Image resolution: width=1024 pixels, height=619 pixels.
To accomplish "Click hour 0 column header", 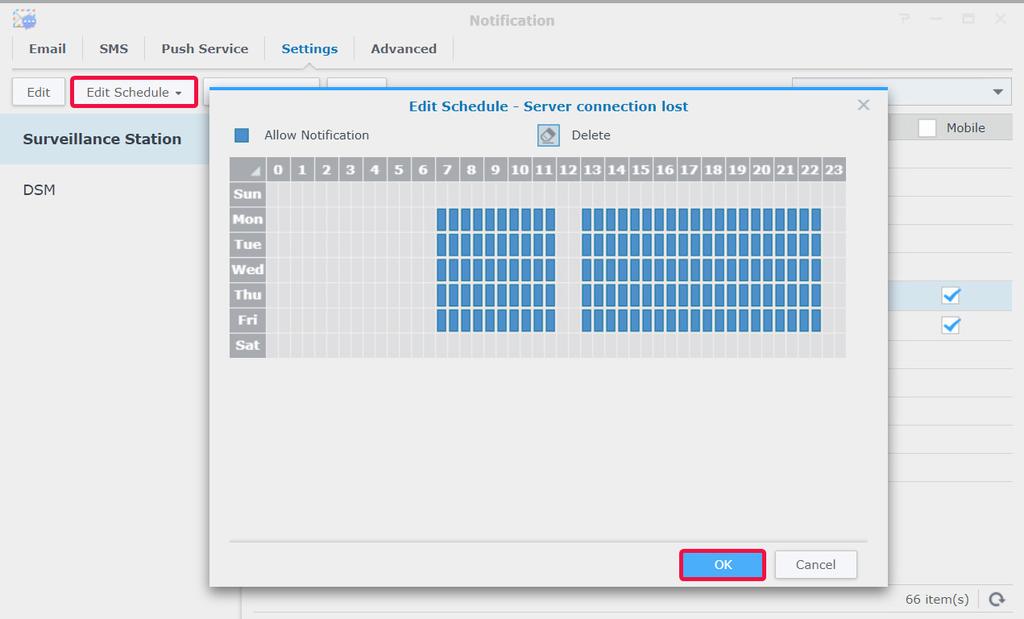I will coord(278,169).
